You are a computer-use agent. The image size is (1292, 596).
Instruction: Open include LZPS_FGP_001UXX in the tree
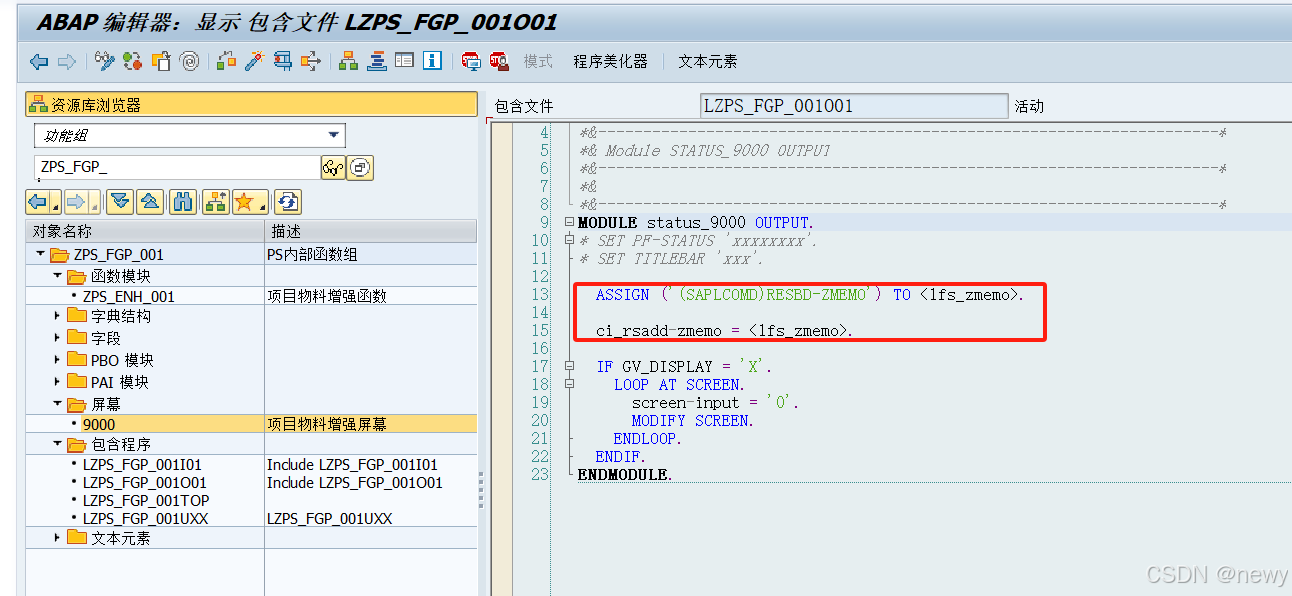point(146,519)
